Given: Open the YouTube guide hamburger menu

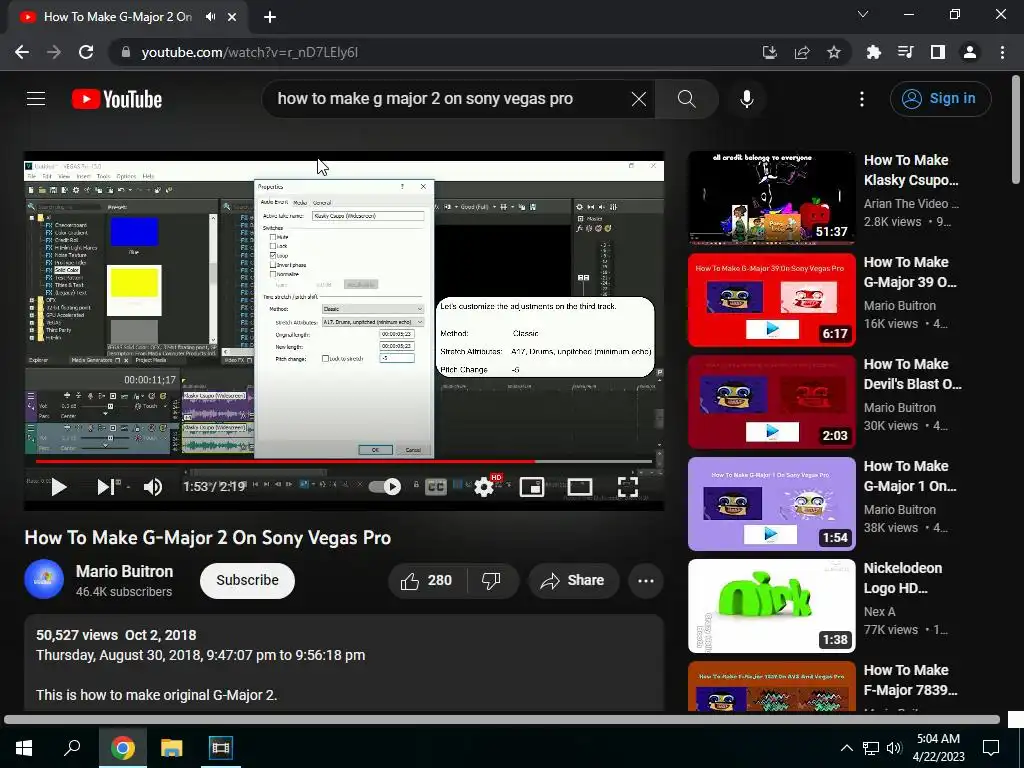Looking at the screenshot, I should click(x=36, y=99).
